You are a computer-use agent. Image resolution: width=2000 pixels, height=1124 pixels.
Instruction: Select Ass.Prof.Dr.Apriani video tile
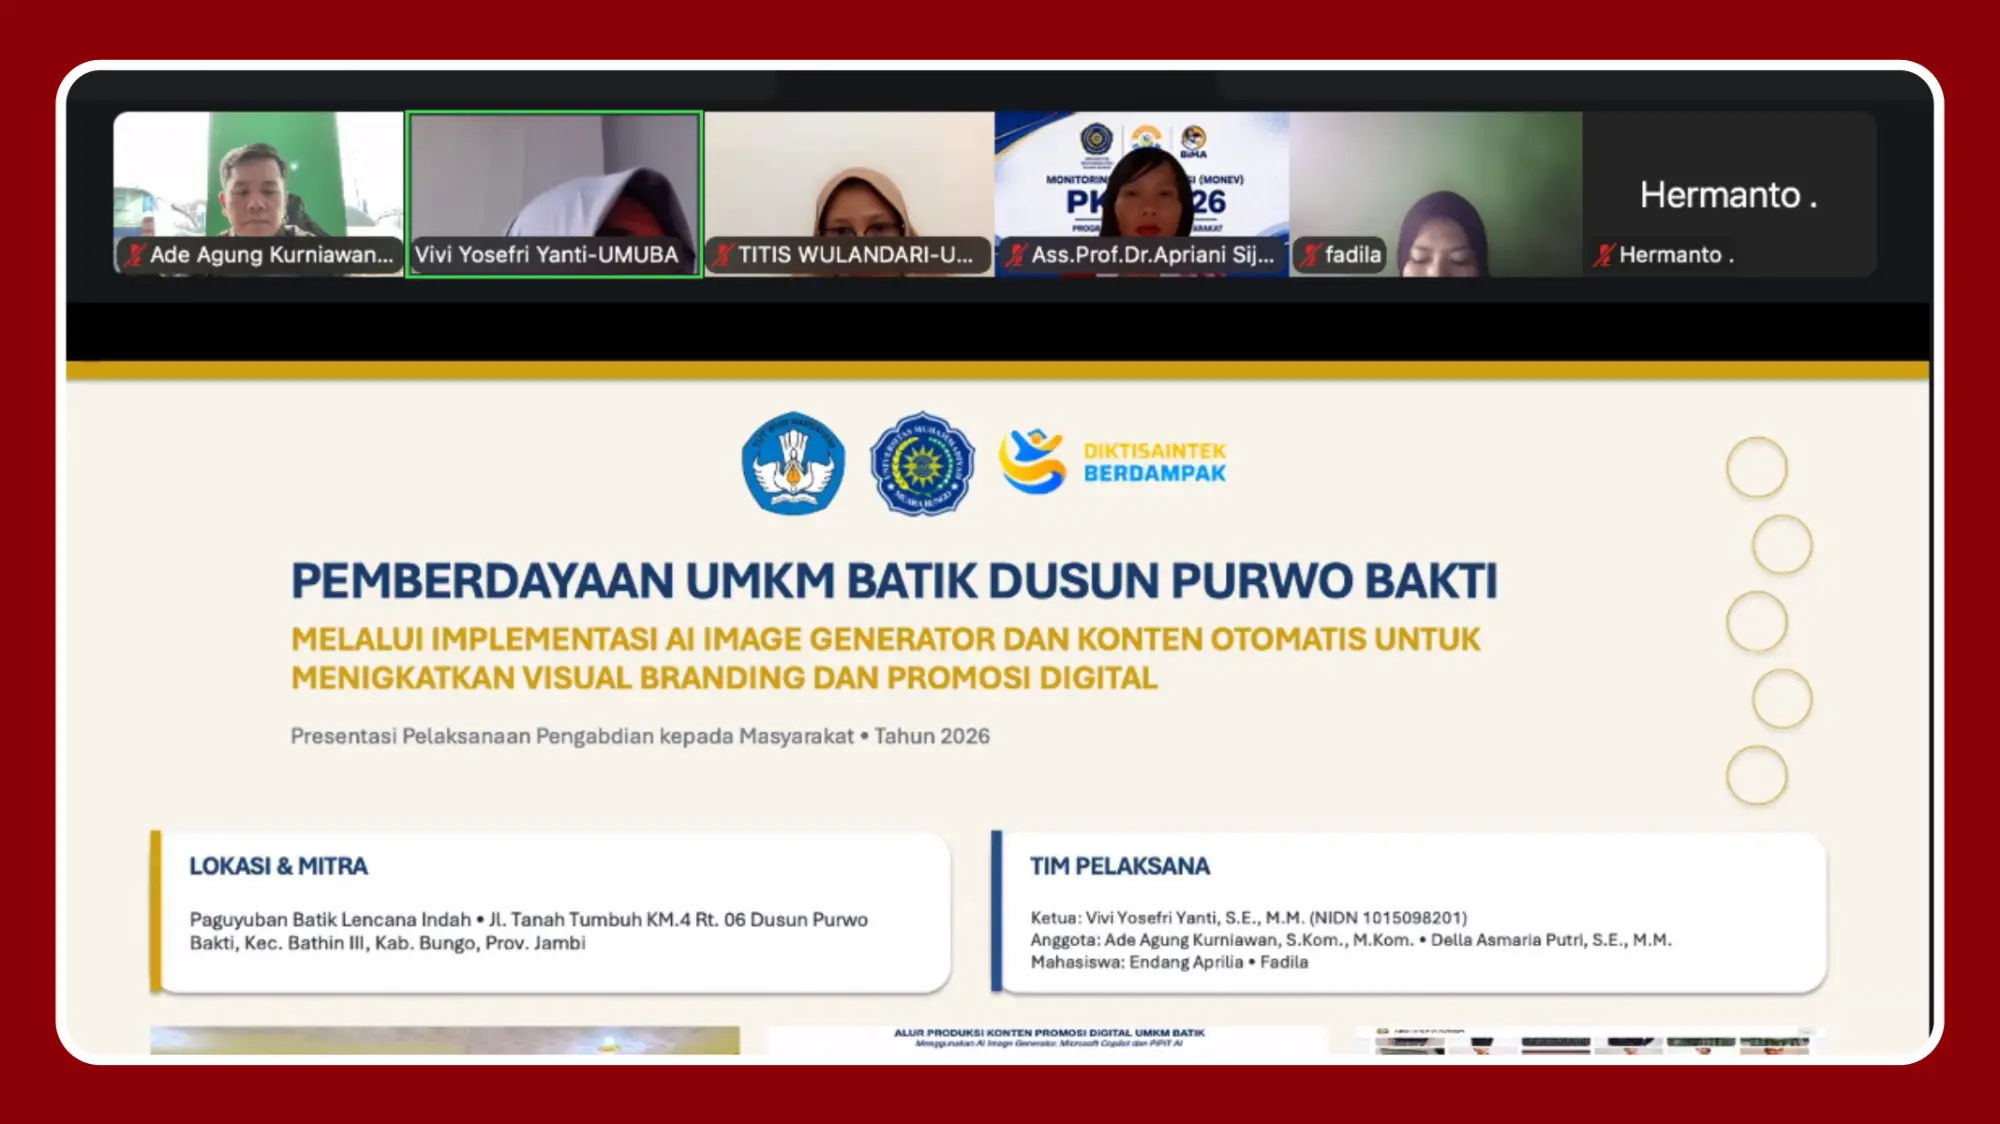click(1142, 193)
